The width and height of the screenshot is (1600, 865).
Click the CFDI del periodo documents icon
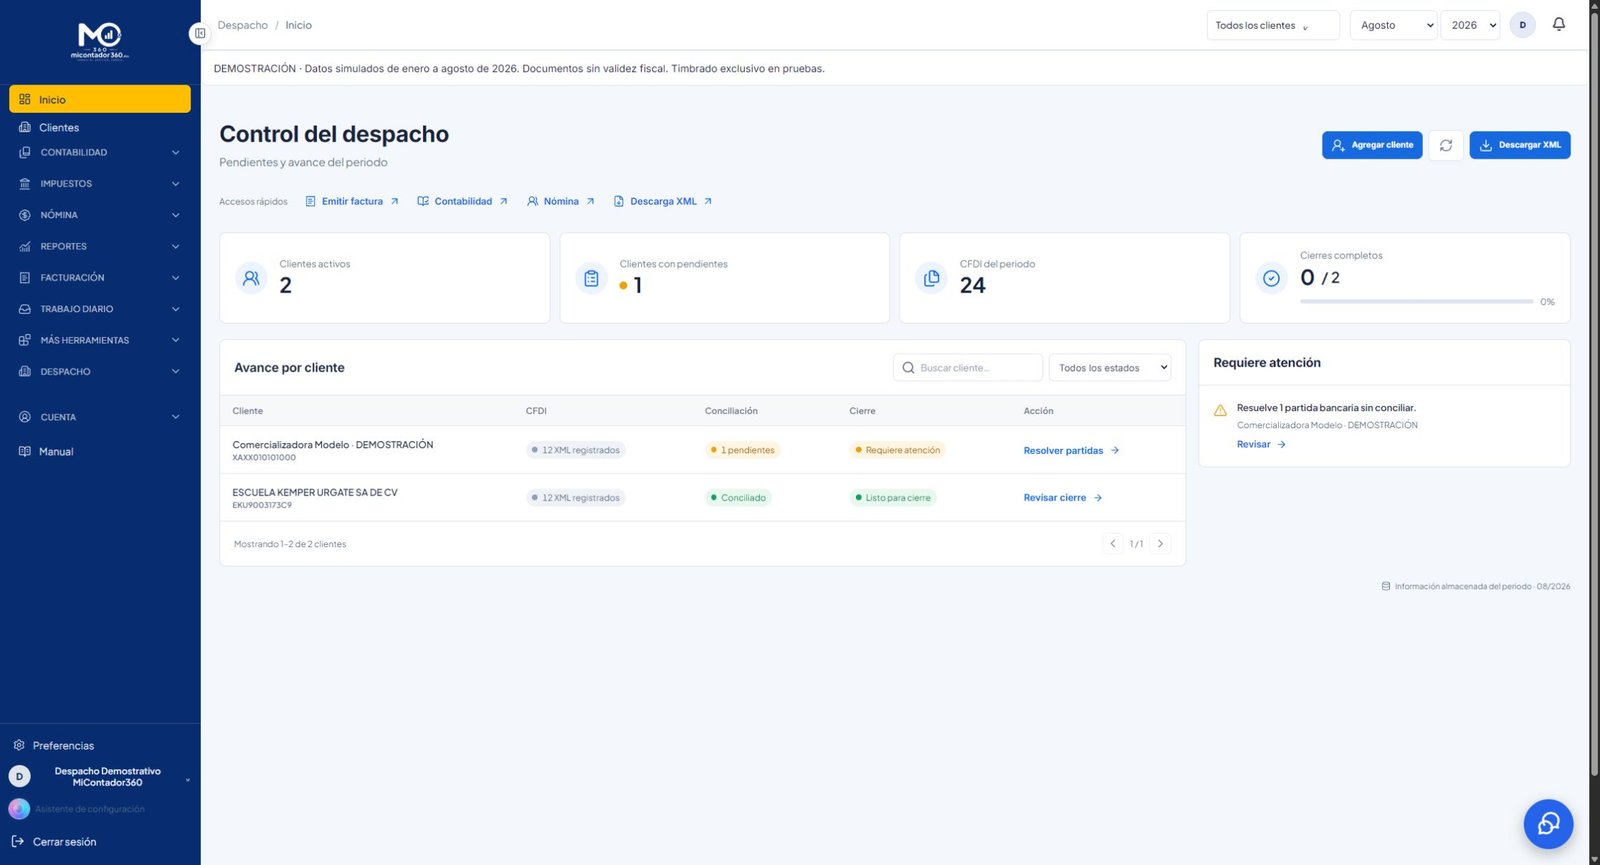pos(931,278)
